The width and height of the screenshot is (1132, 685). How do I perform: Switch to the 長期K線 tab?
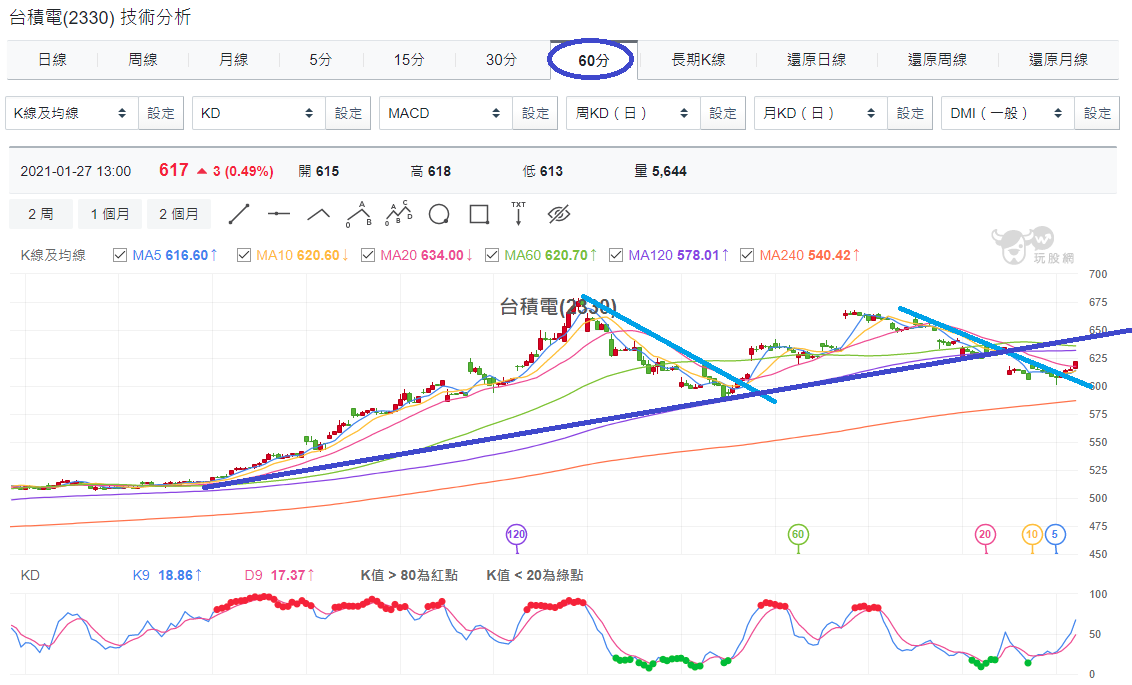click(x=698, y=60)
